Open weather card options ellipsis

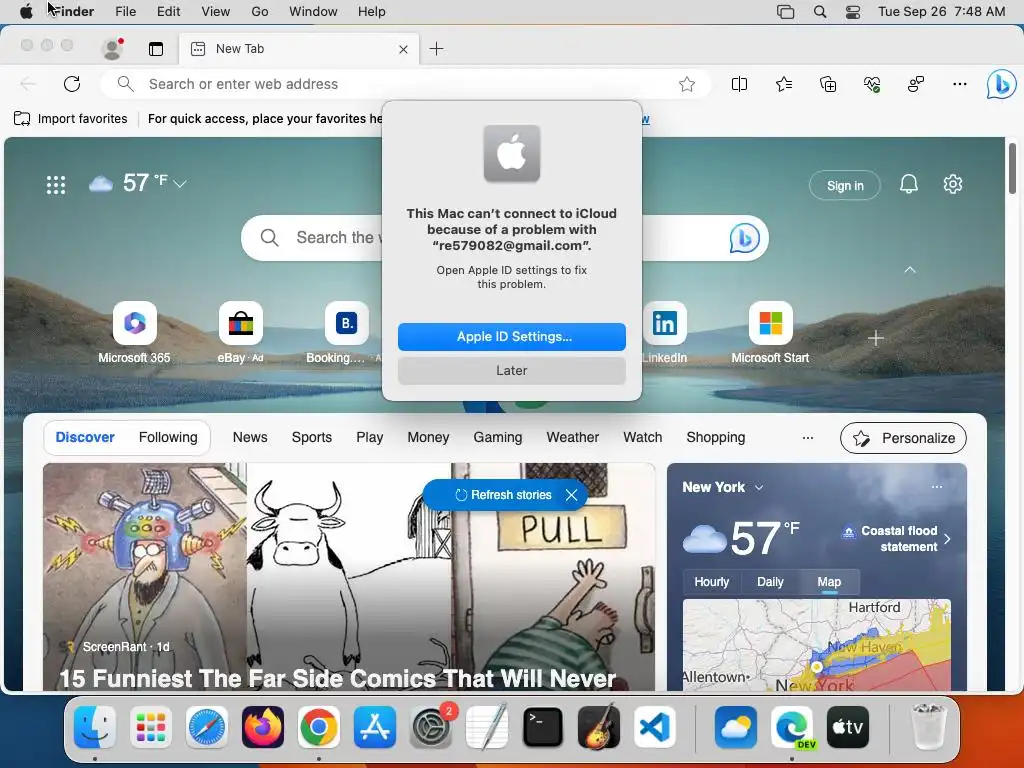937,487
